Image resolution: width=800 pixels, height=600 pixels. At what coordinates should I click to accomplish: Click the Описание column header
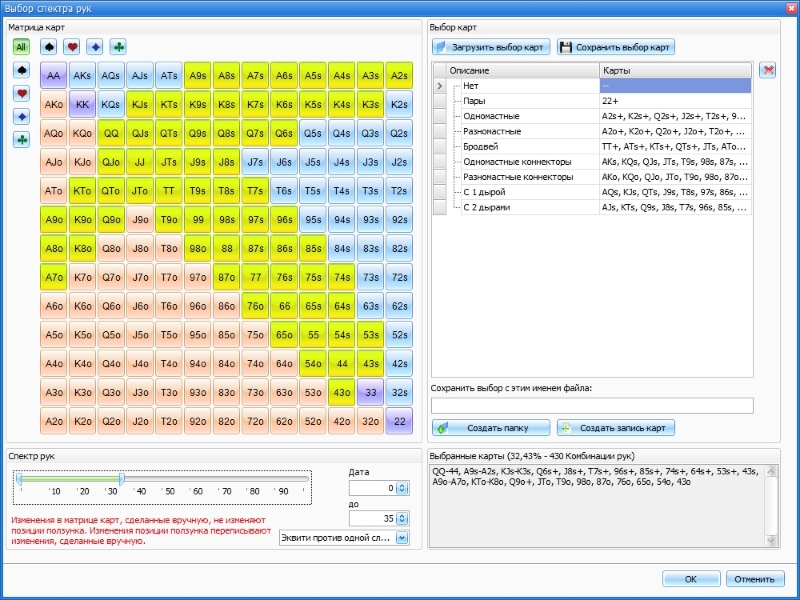[522, 70]
